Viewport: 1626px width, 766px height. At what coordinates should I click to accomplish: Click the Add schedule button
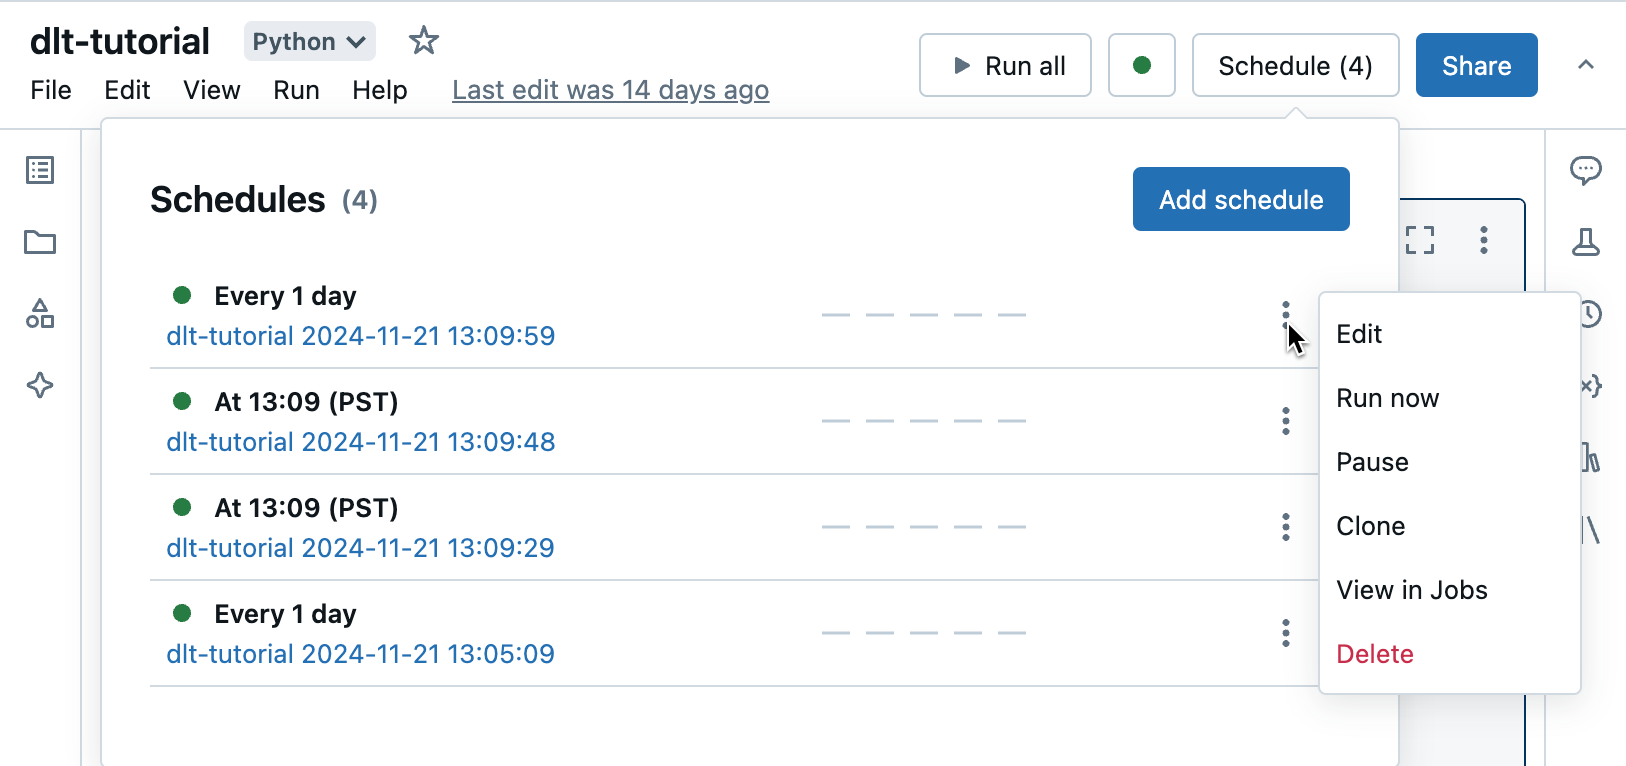click(1240, 199)
